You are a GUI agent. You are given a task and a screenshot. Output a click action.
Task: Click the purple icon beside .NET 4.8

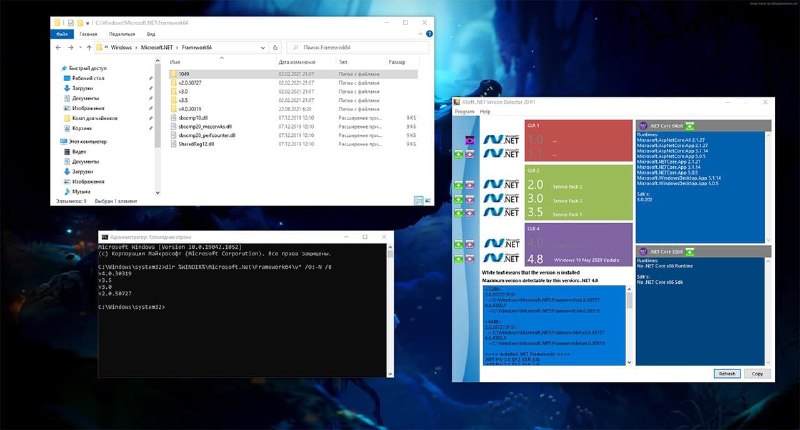[470, 259]
